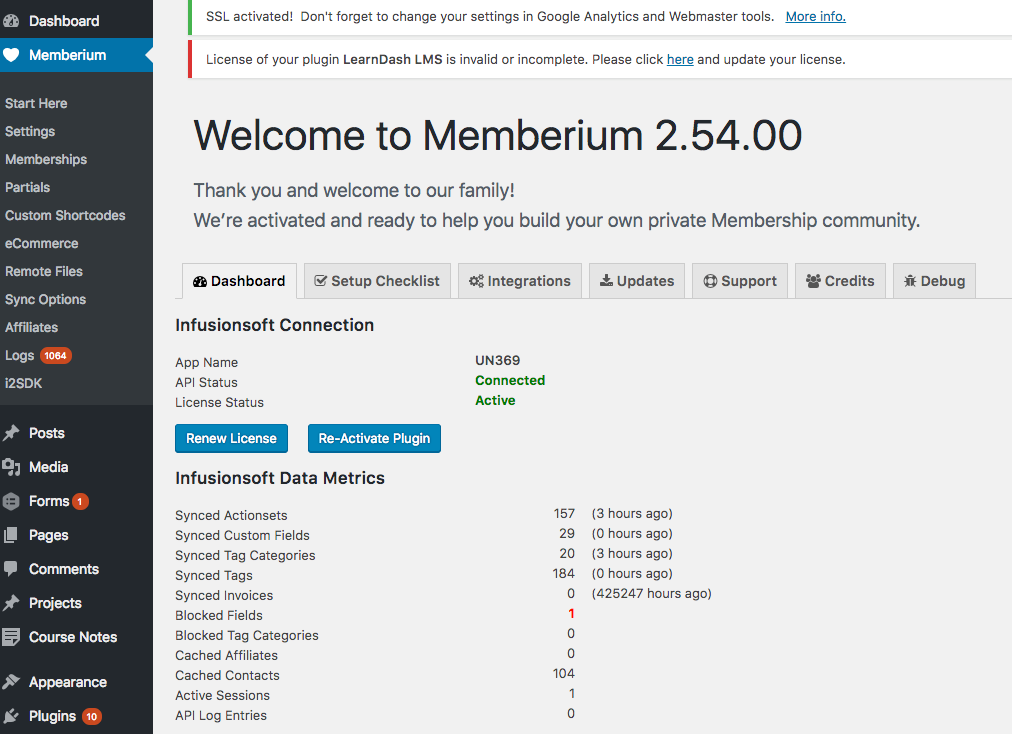Open the Comments menu label
This screenshot has height=734, width=1012.
(64, 569)
